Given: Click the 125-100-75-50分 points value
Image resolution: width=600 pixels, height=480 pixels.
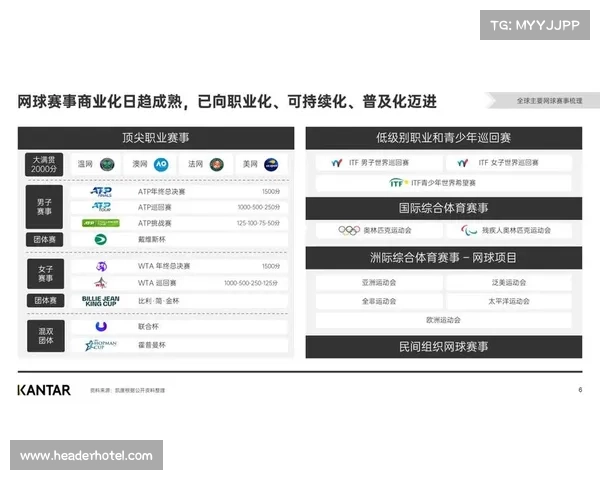Looking at the screenshot, I should tap(258, 223).
